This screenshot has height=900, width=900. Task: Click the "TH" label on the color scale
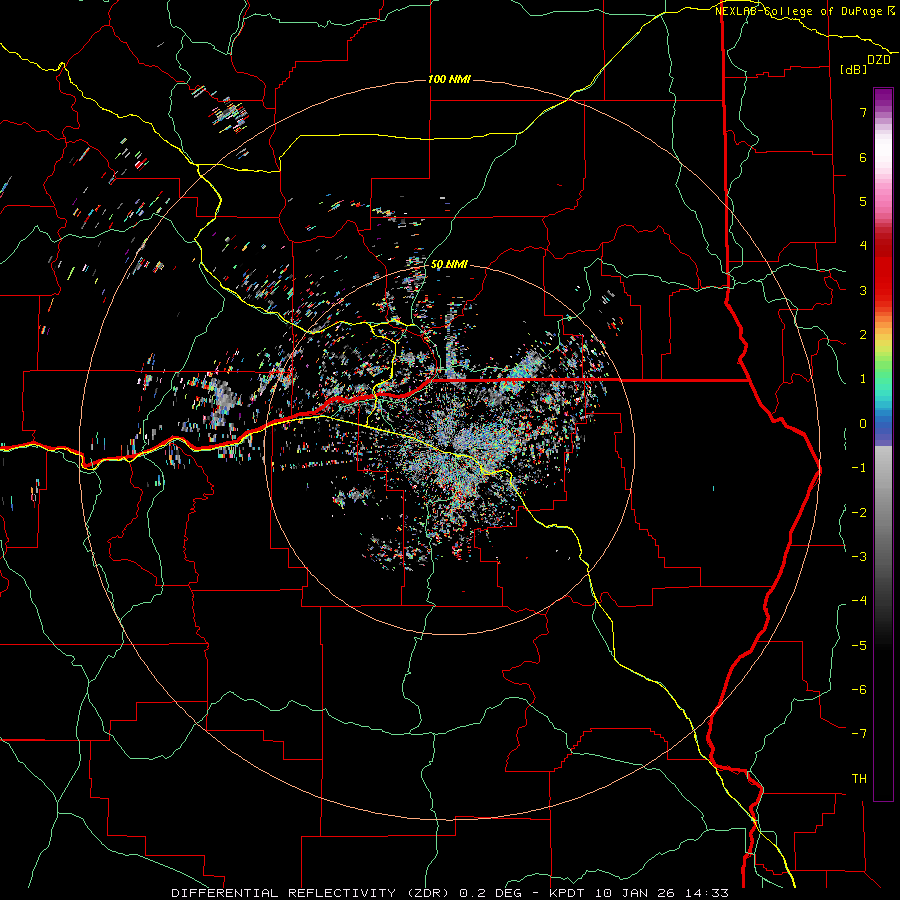point(859,778)
